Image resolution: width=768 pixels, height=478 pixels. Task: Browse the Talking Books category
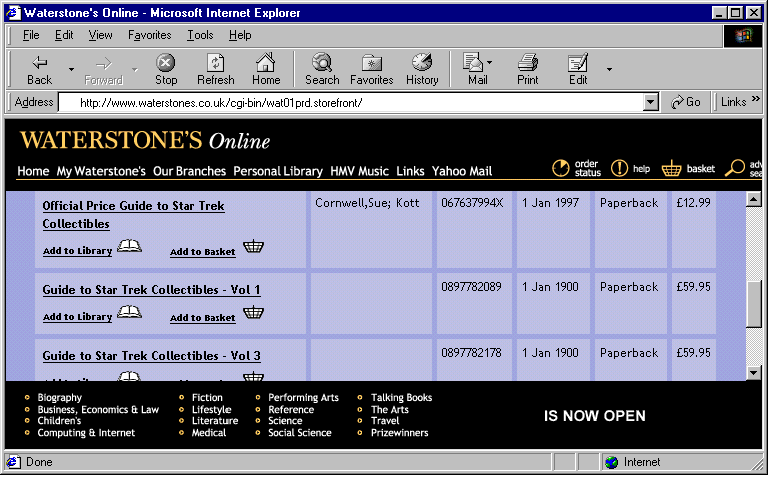click(402, 398)
